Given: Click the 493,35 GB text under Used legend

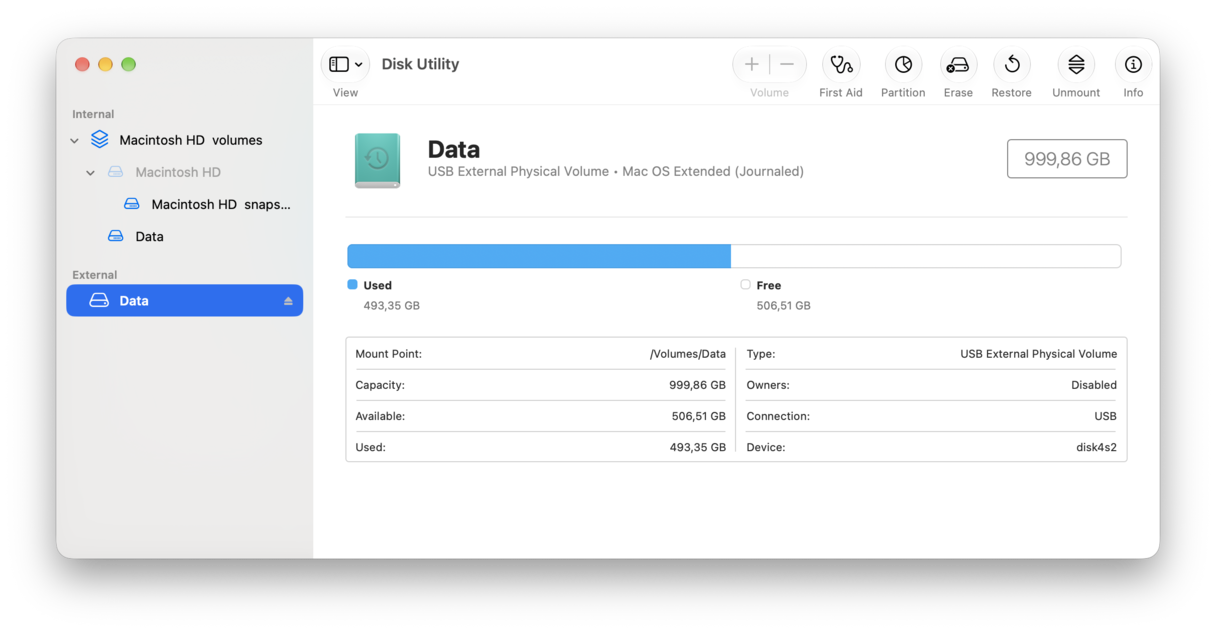Looking at the screenshot, I should [x=392, y=306].
